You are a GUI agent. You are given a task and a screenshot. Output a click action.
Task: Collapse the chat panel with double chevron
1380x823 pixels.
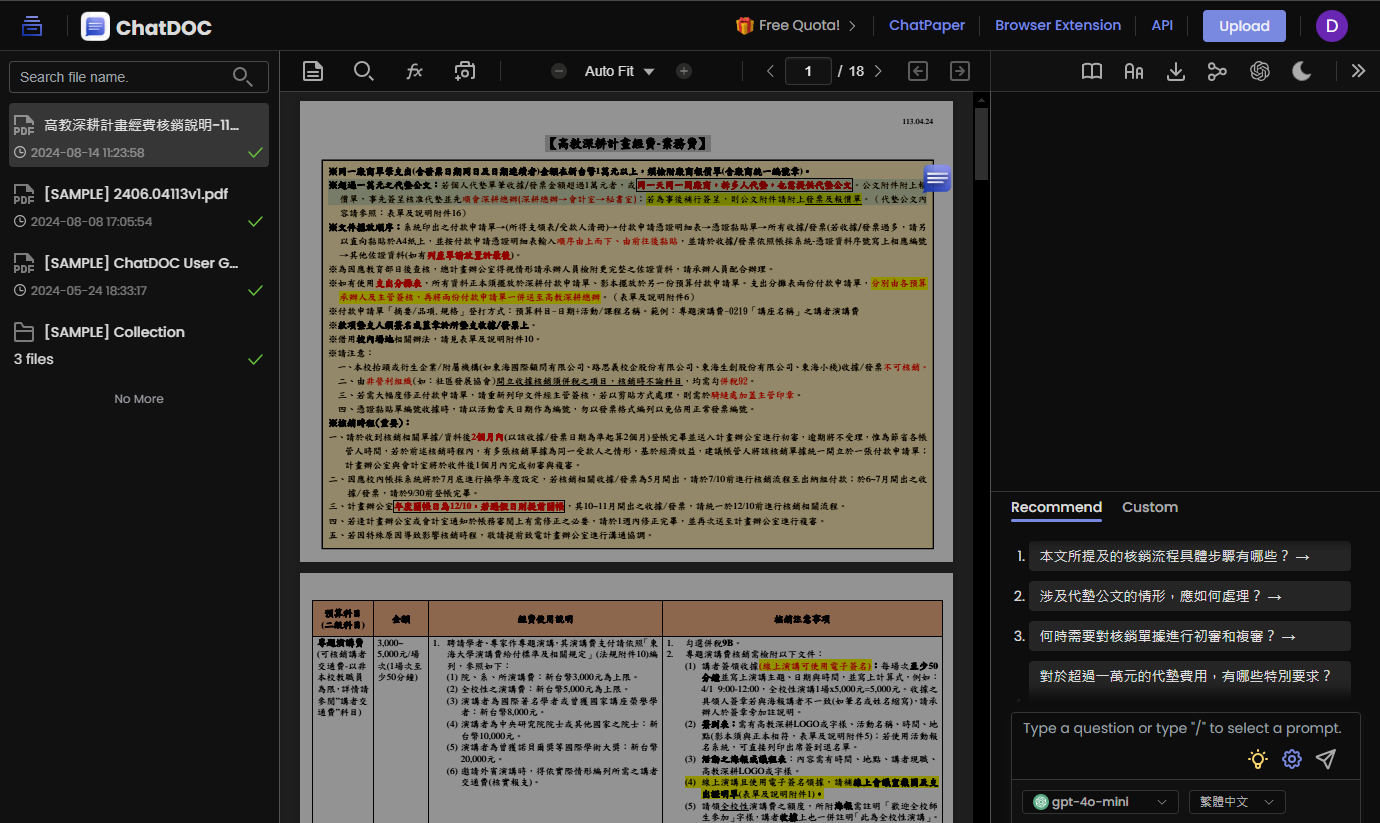pyautogui.click(x=1358, y=71)
